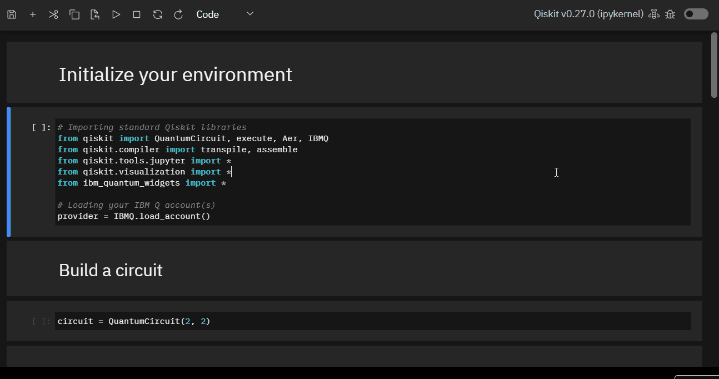Copy the selected cell using the toolbar icon
Screen dimensions: 719x379
point(74,15)
